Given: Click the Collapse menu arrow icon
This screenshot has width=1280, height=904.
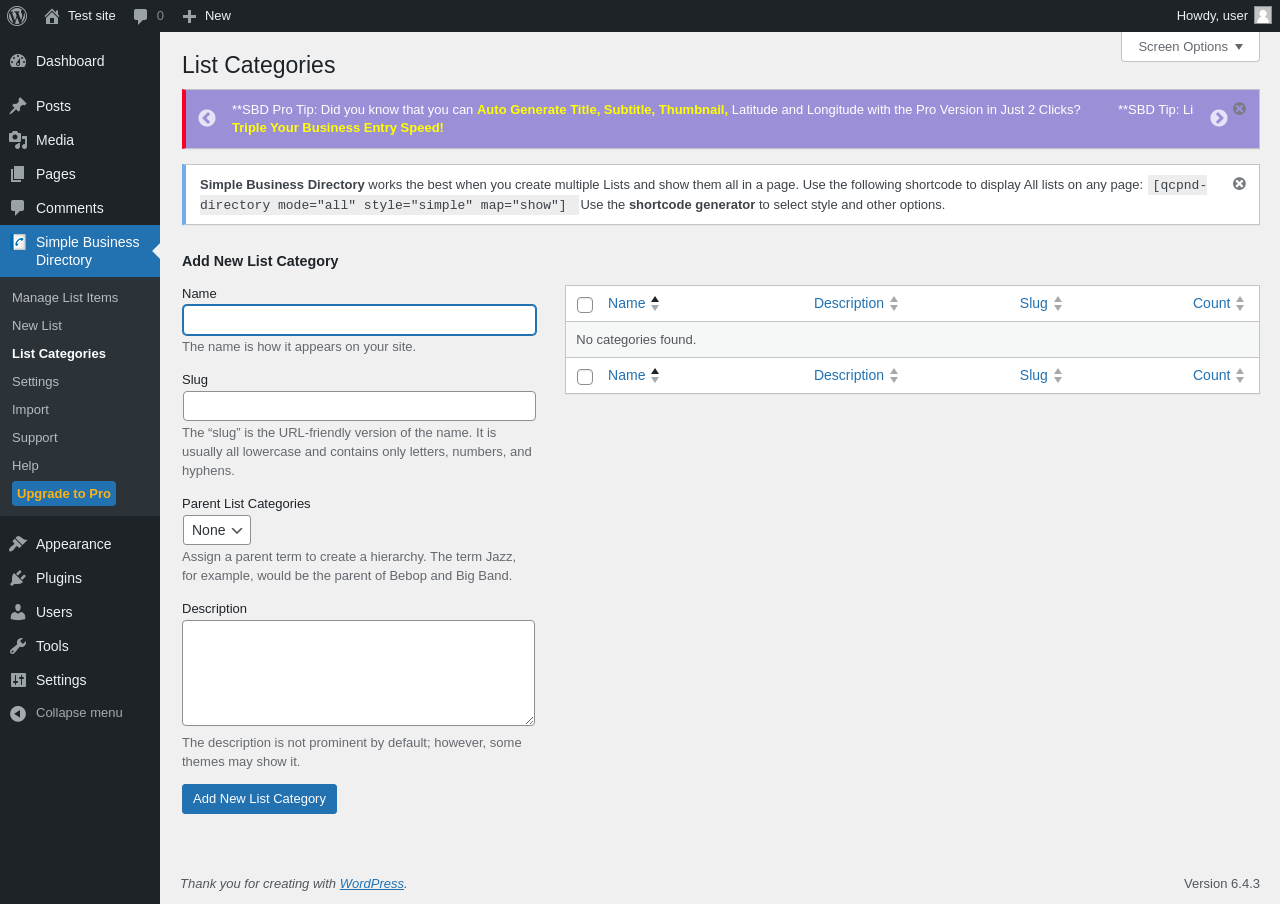Looking at the screenshot, I should (18, 713).
